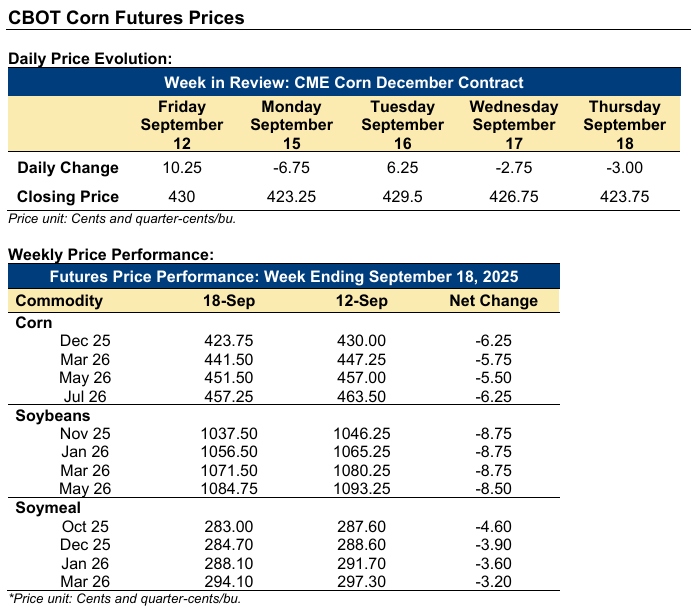Select the "Nov 25" soybeans contract label
Image resolution: width=691 pixels, height=609 pixels.
coord(86,433)
